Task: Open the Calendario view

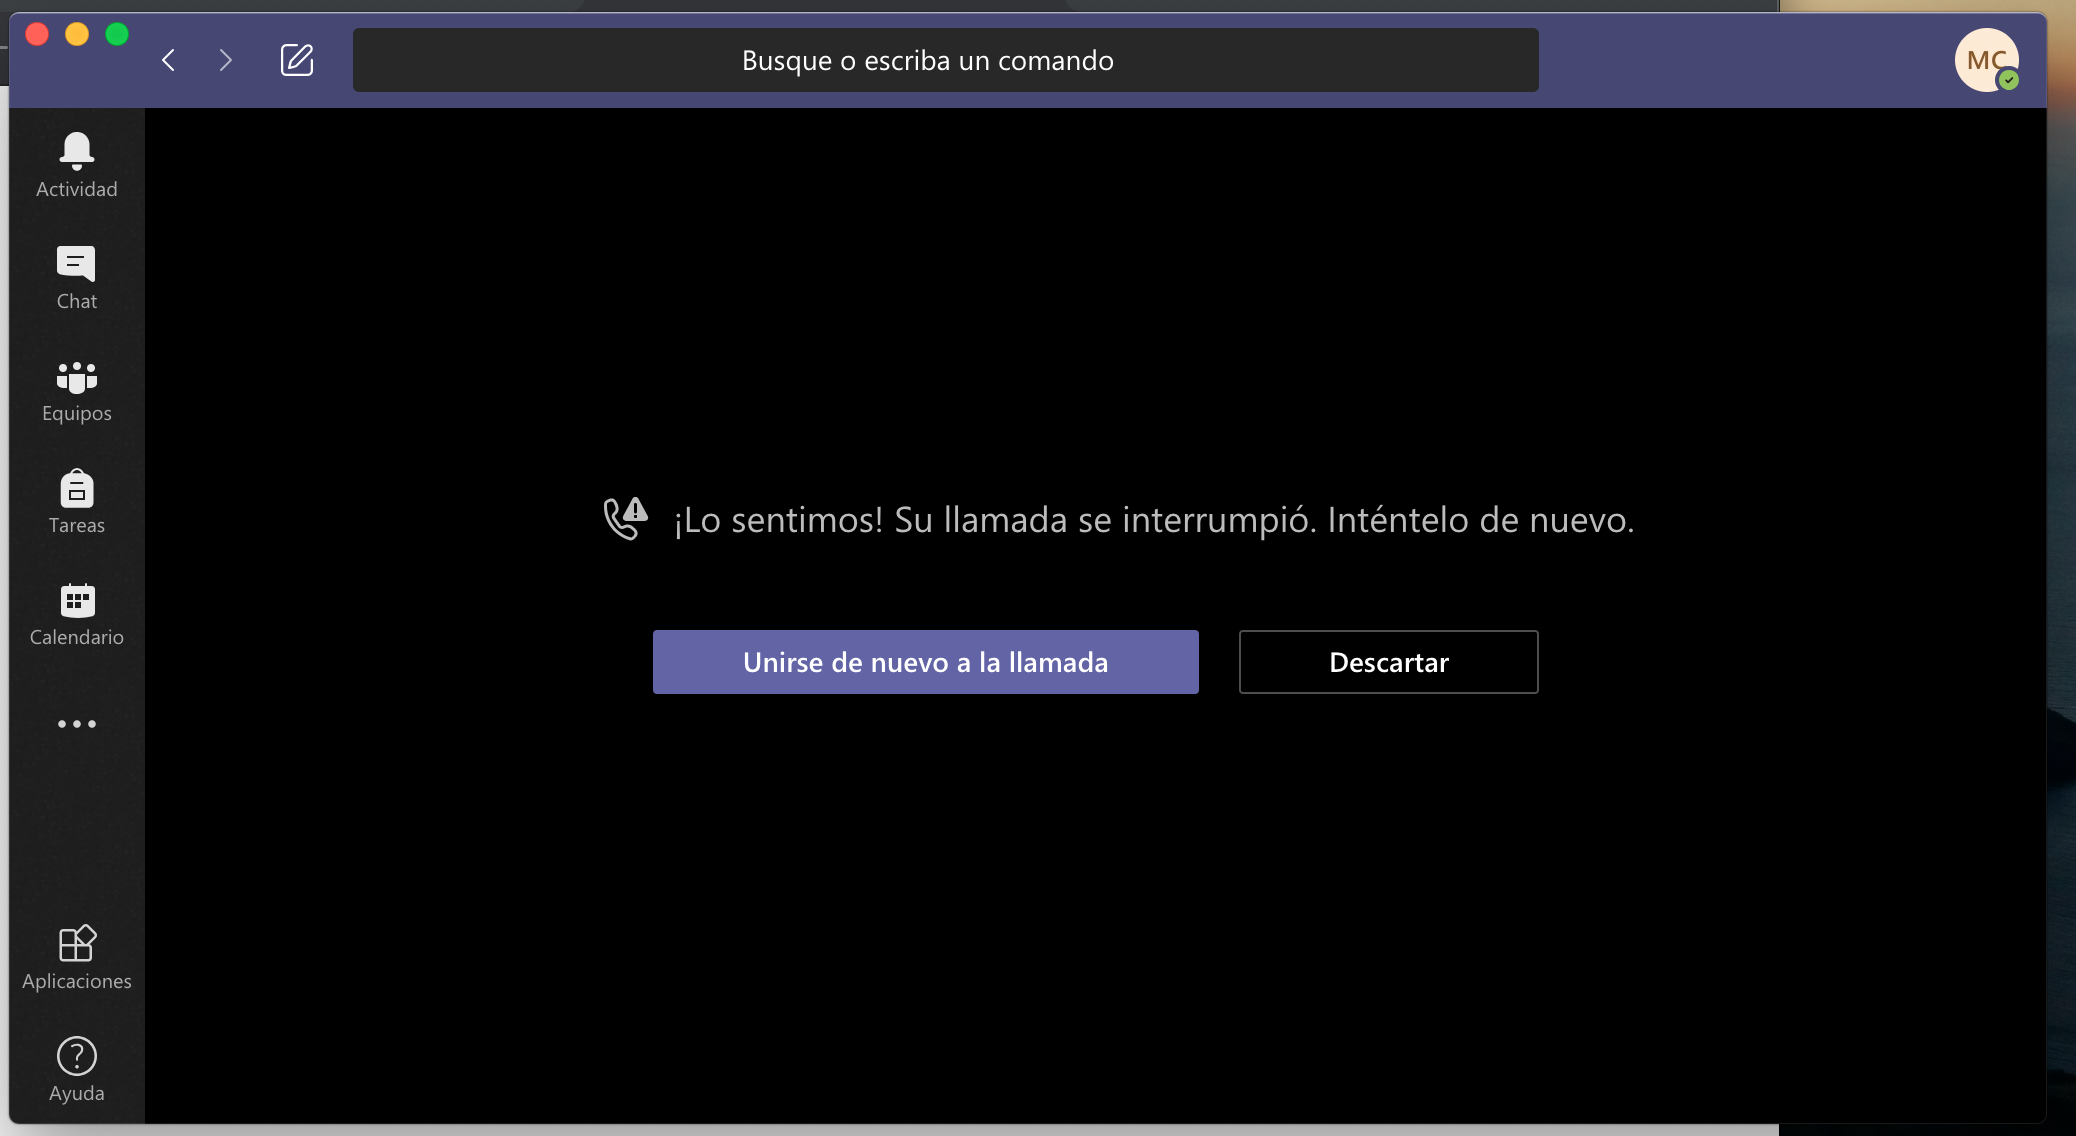Action: point(77,613)
